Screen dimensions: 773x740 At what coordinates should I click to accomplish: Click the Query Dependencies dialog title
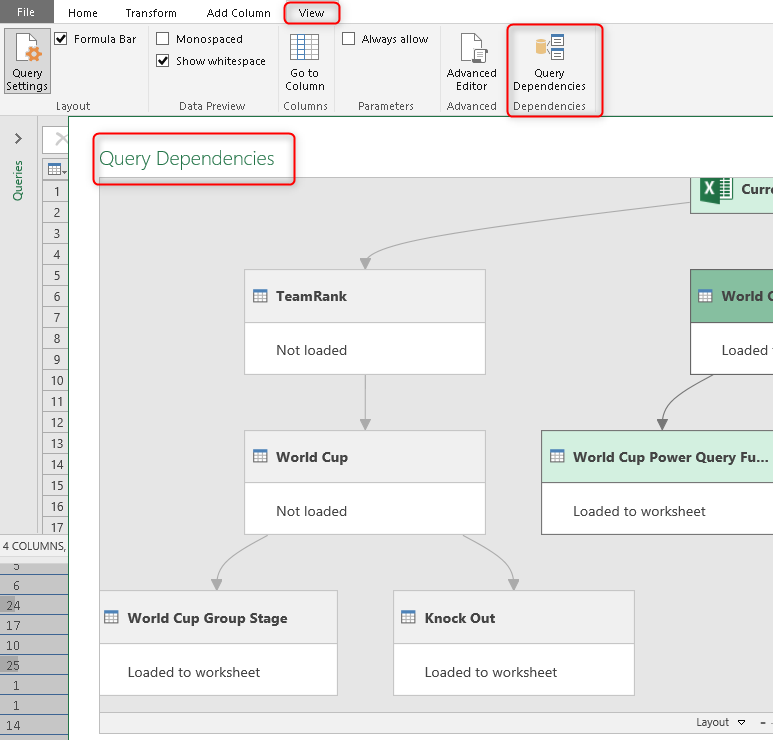tap(187, 158)
